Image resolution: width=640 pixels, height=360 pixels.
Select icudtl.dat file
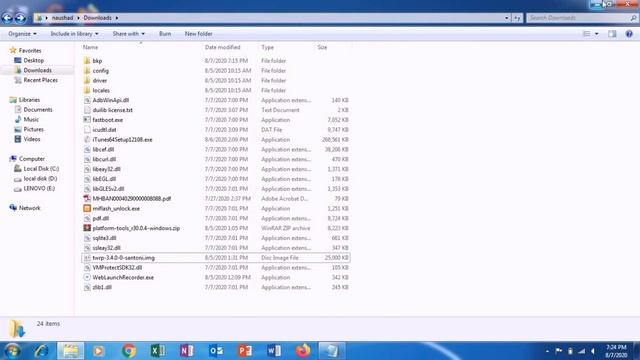104,129
